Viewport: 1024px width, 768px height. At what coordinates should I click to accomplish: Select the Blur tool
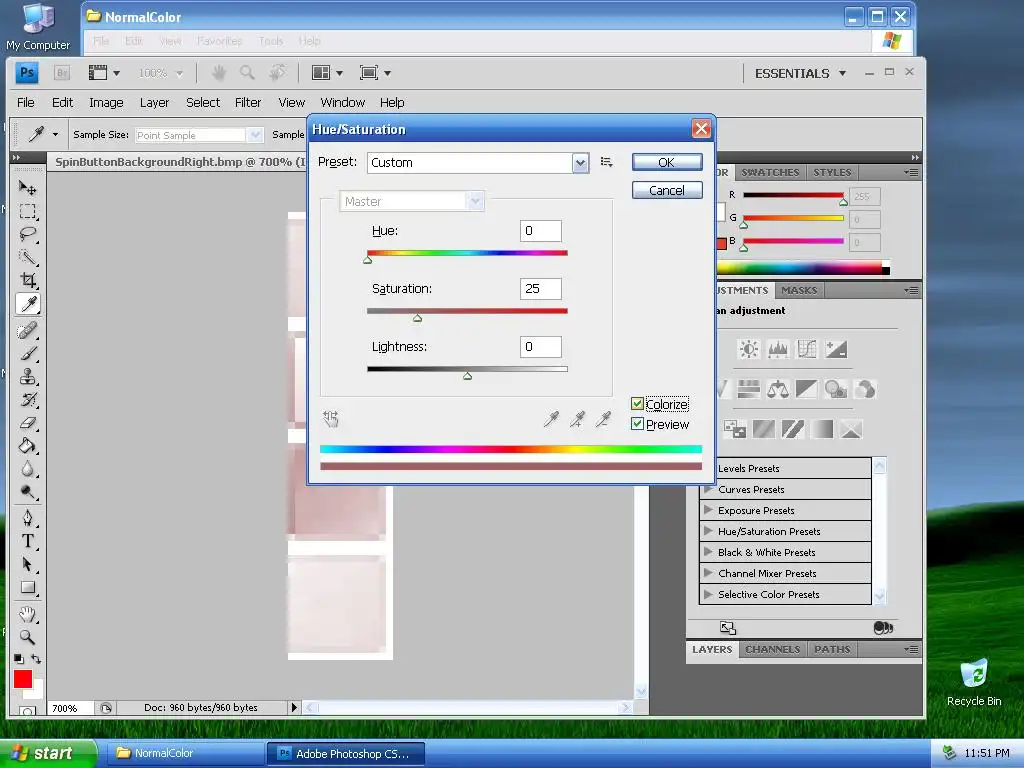(x=27, y=469)
